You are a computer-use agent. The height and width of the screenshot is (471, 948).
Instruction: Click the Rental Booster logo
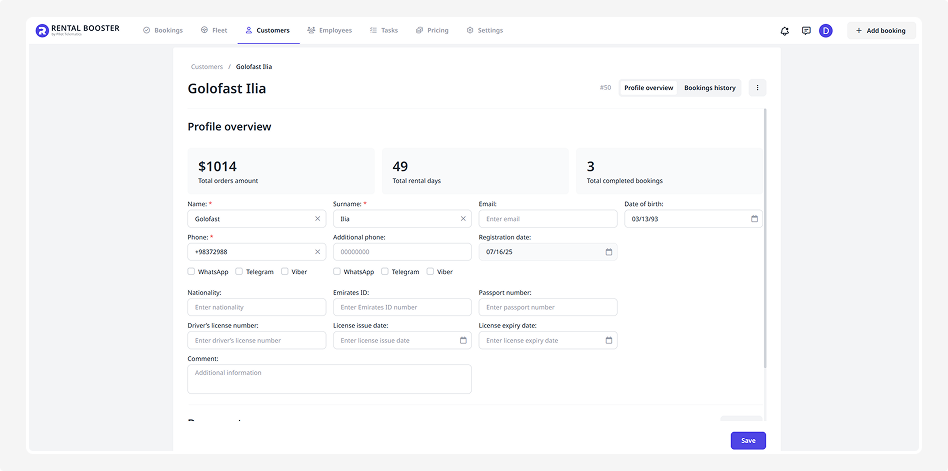click(x=77, y=30)
